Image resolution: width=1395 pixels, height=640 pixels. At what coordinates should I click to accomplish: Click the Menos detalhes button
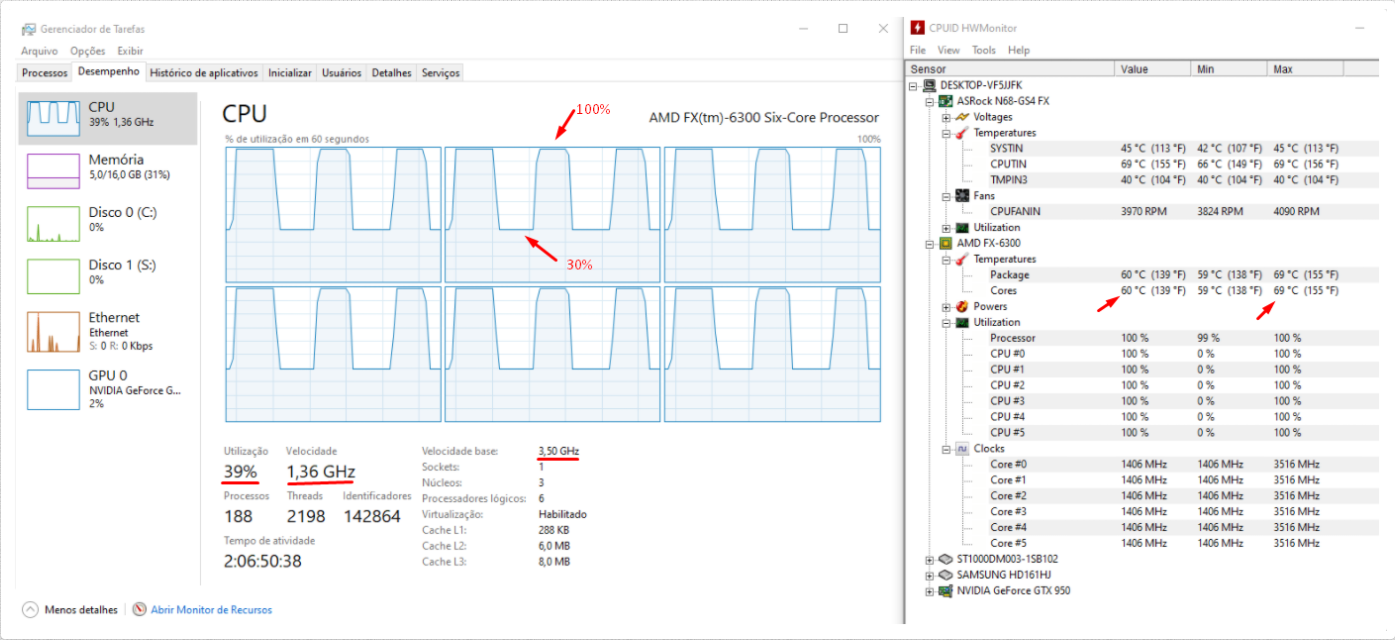pyautogui.click(x=69, y=609)
